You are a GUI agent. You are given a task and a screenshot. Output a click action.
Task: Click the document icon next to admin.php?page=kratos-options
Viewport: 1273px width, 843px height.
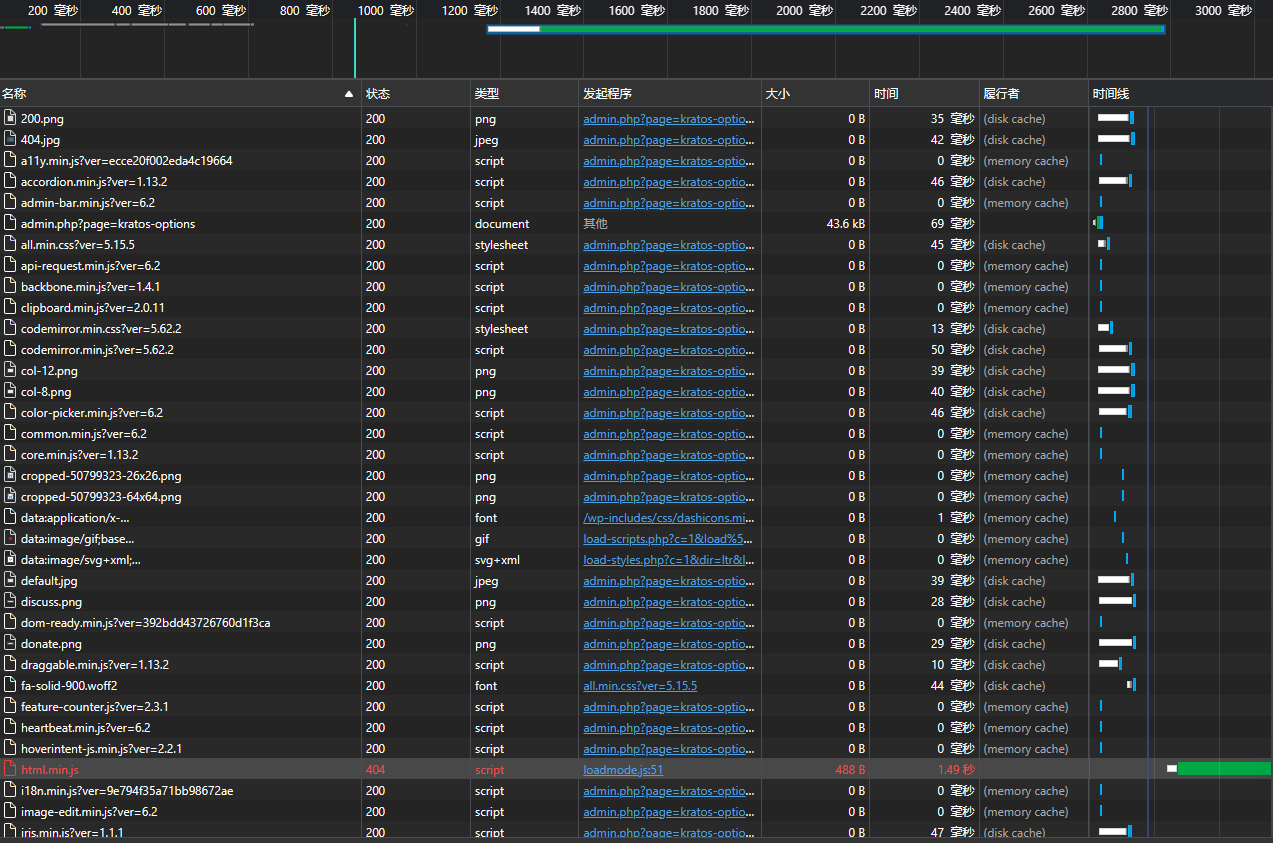pos(10,223)
